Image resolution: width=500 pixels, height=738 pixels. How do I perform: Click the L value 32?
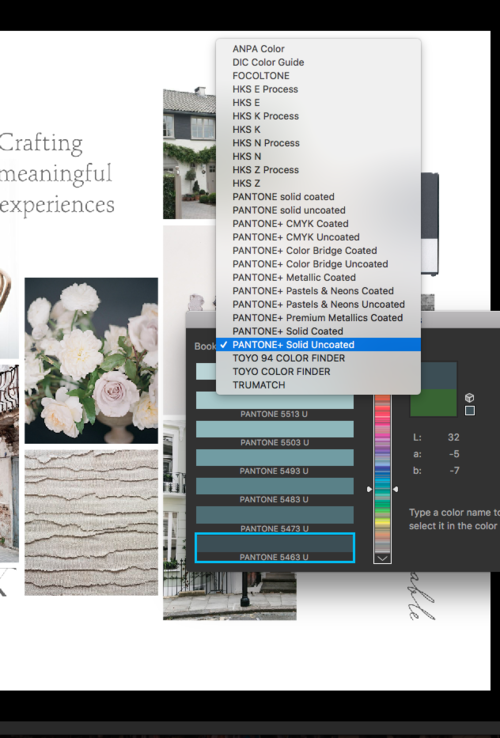[453, 437]
